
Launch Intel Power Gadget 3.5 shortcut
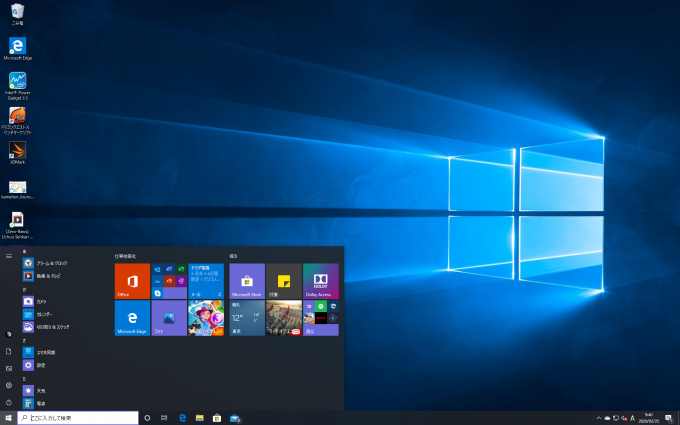click(x=17, y=86)
